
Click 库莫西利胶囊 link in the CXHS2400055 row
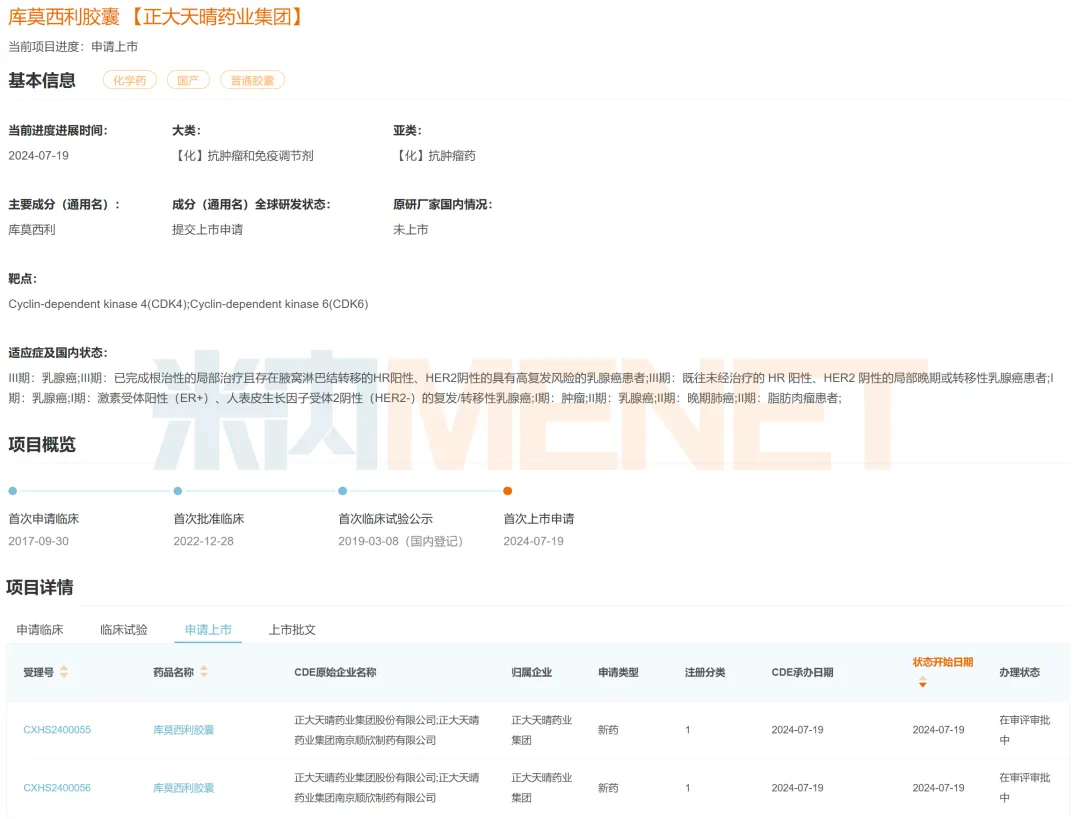[183, 730]
